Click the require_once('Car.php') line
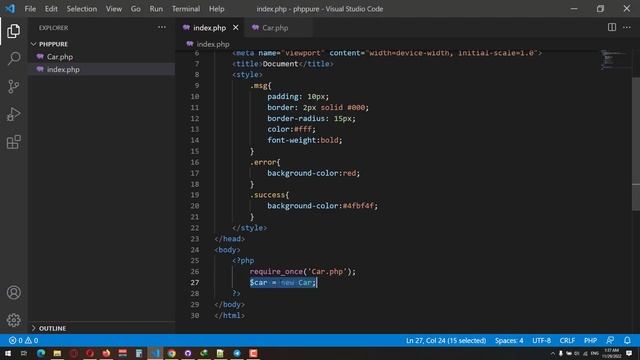Screen dimensions: 640x360 [x=302, y=271]
